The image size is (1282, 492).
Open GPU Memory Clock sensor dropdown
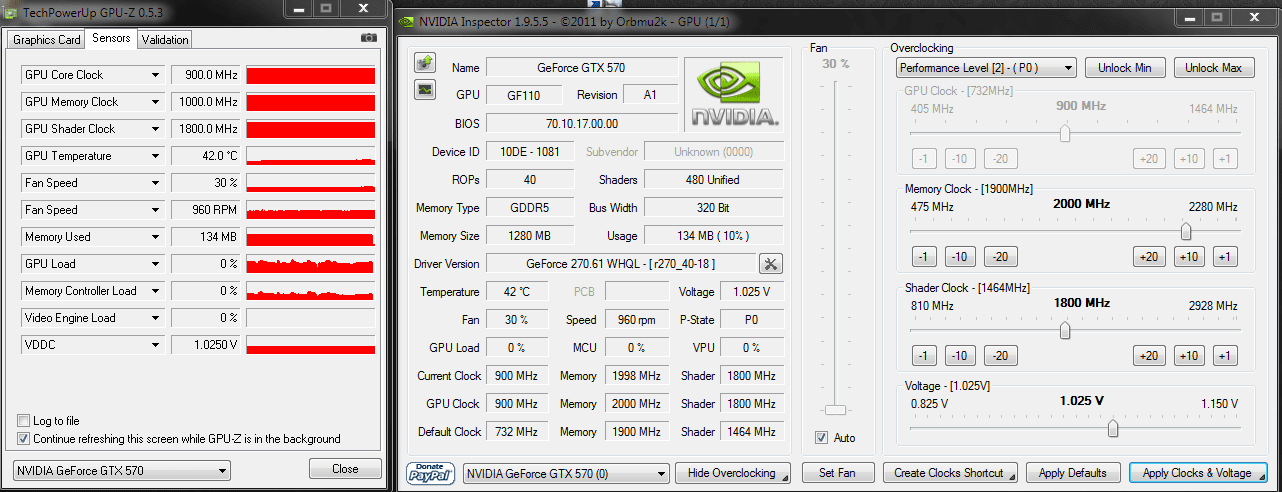click(155, 102)
